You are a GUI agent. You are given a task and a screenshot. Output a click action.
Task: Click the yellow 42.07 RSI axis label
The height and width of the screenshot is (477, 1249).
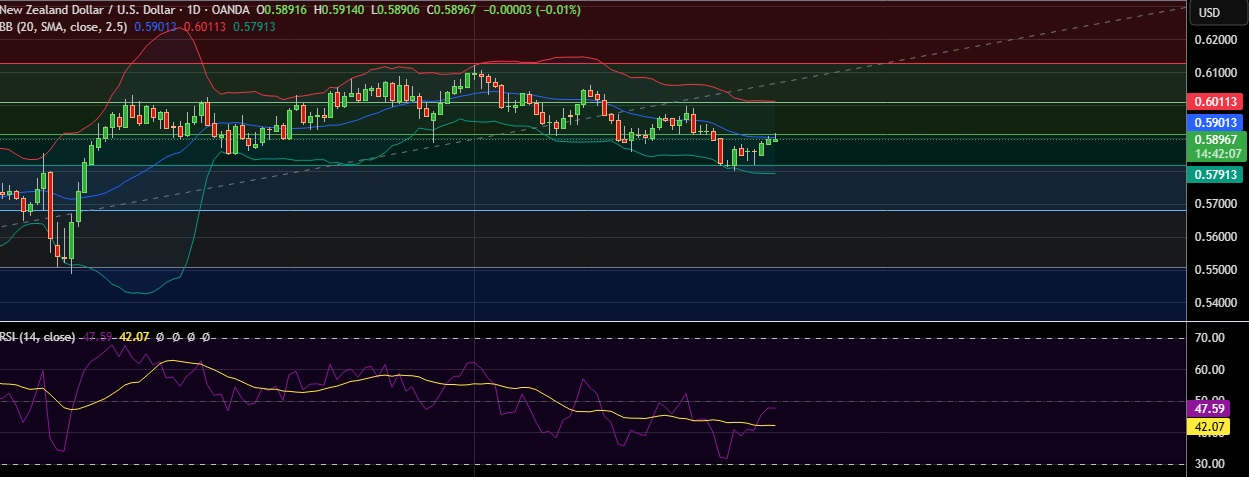[1210, 427]
